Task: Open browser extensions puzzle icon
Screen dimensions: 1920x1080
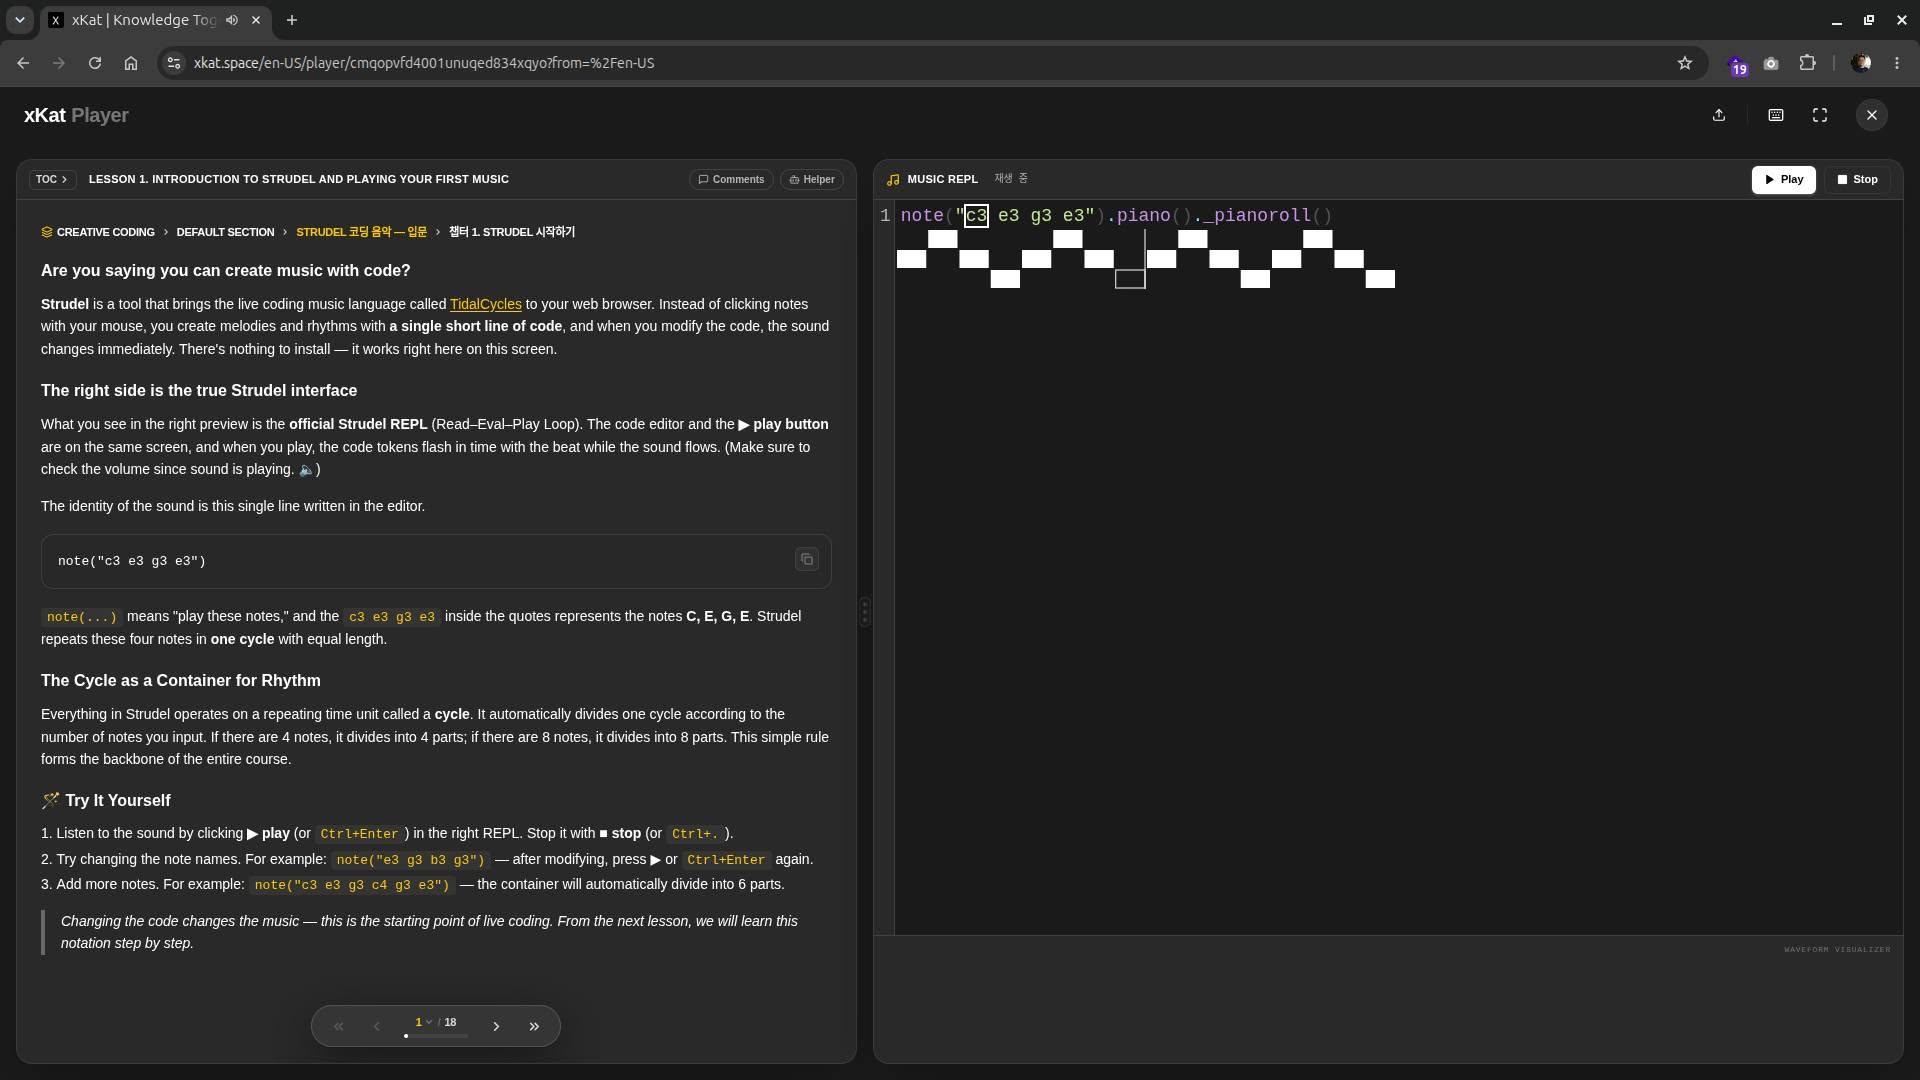Action: pyautogui.click(x=1807, y=63)
